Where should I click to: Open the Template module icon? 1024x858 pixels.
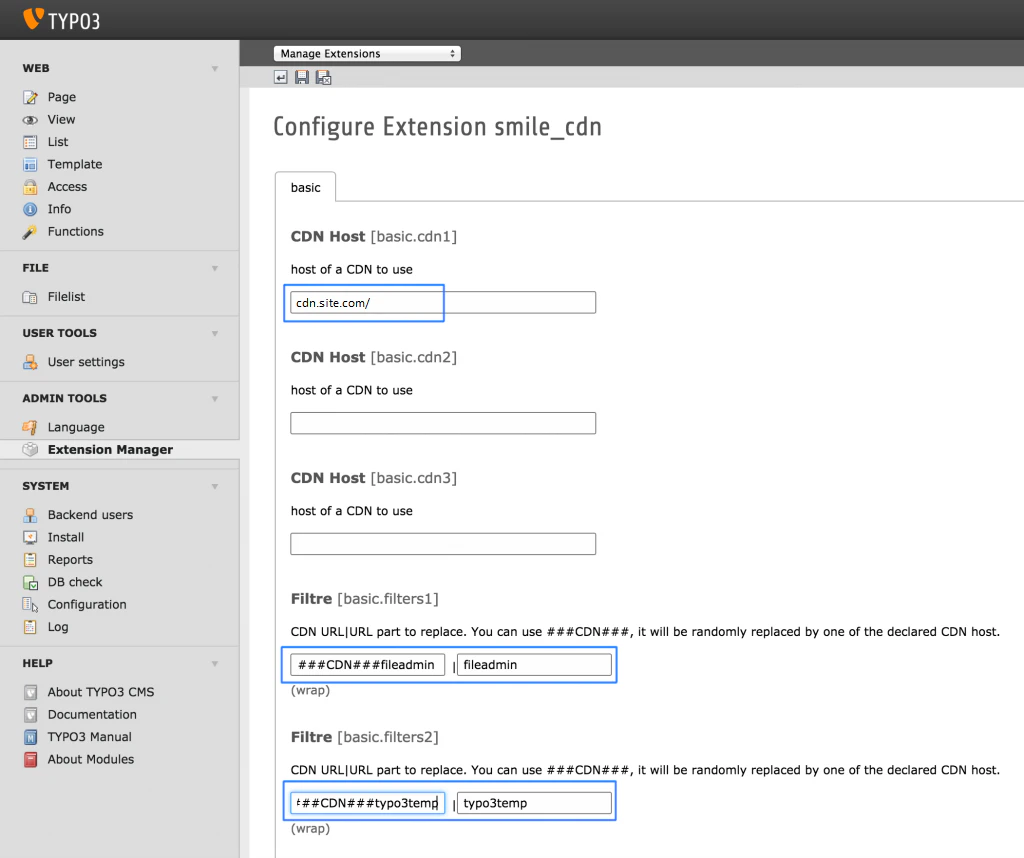30,165
